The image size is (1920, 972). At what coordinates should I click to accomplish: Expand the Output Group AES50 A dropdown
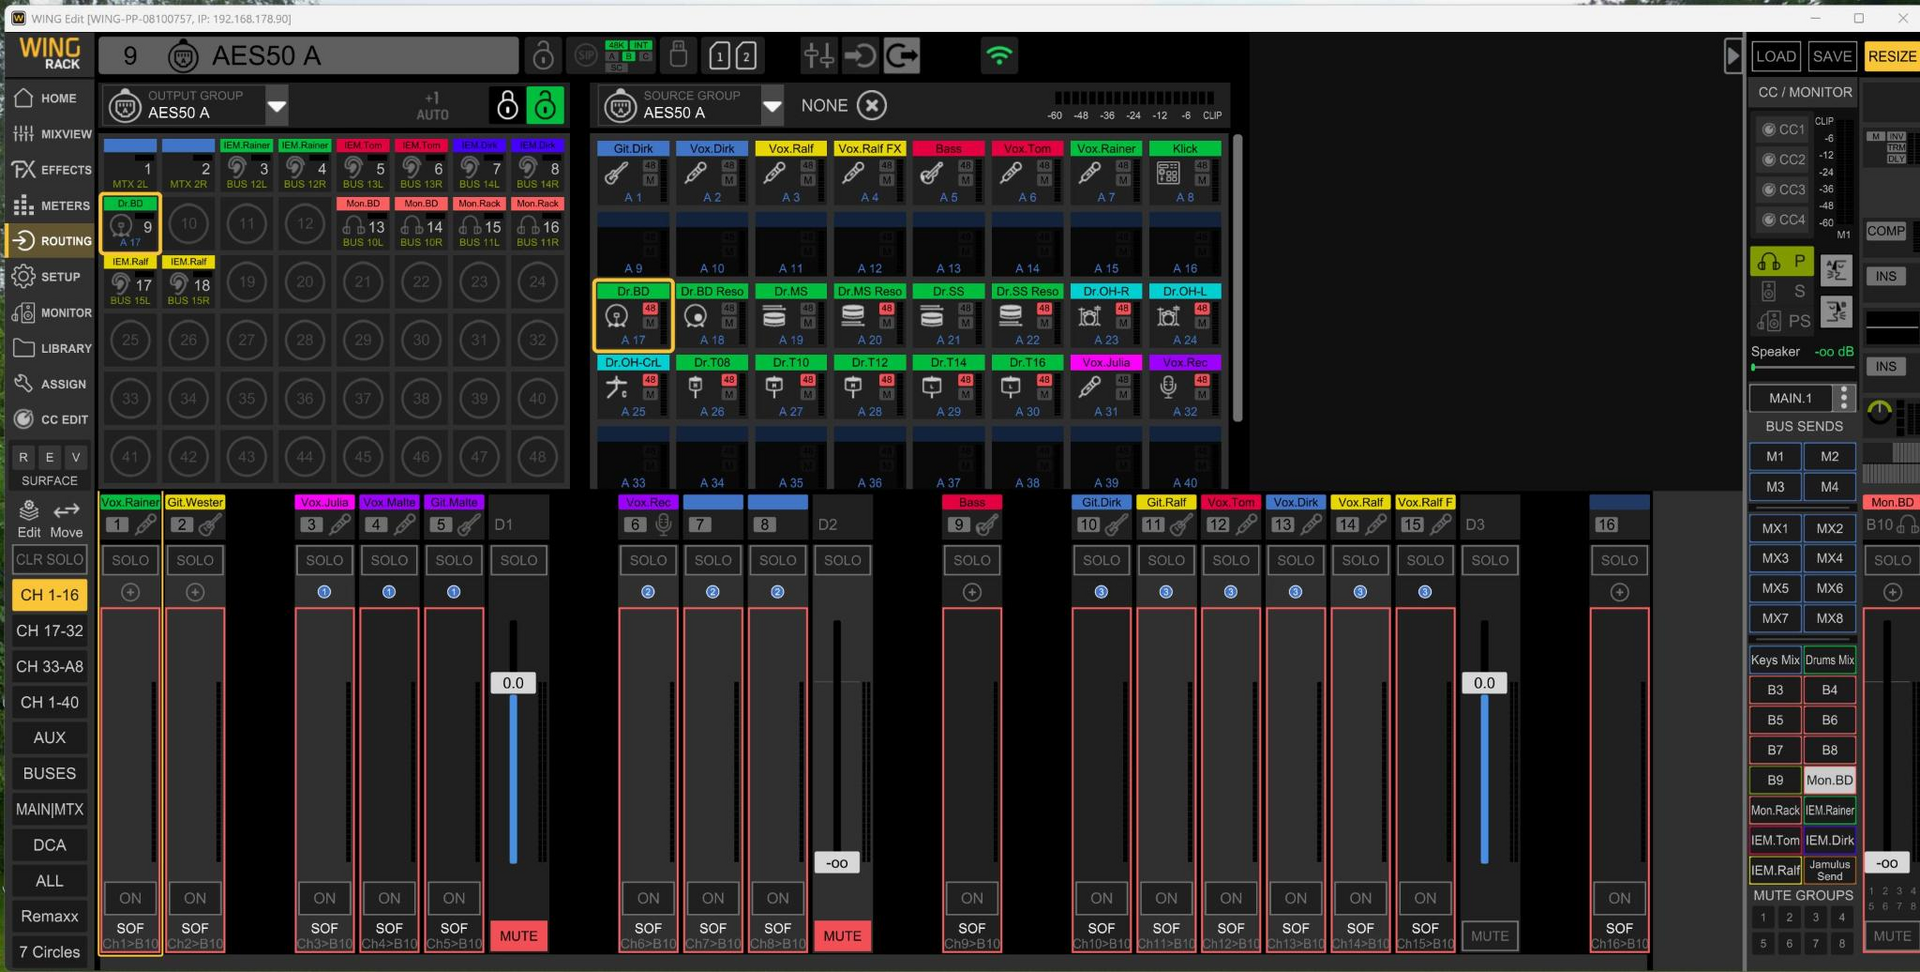coord(277,106)
